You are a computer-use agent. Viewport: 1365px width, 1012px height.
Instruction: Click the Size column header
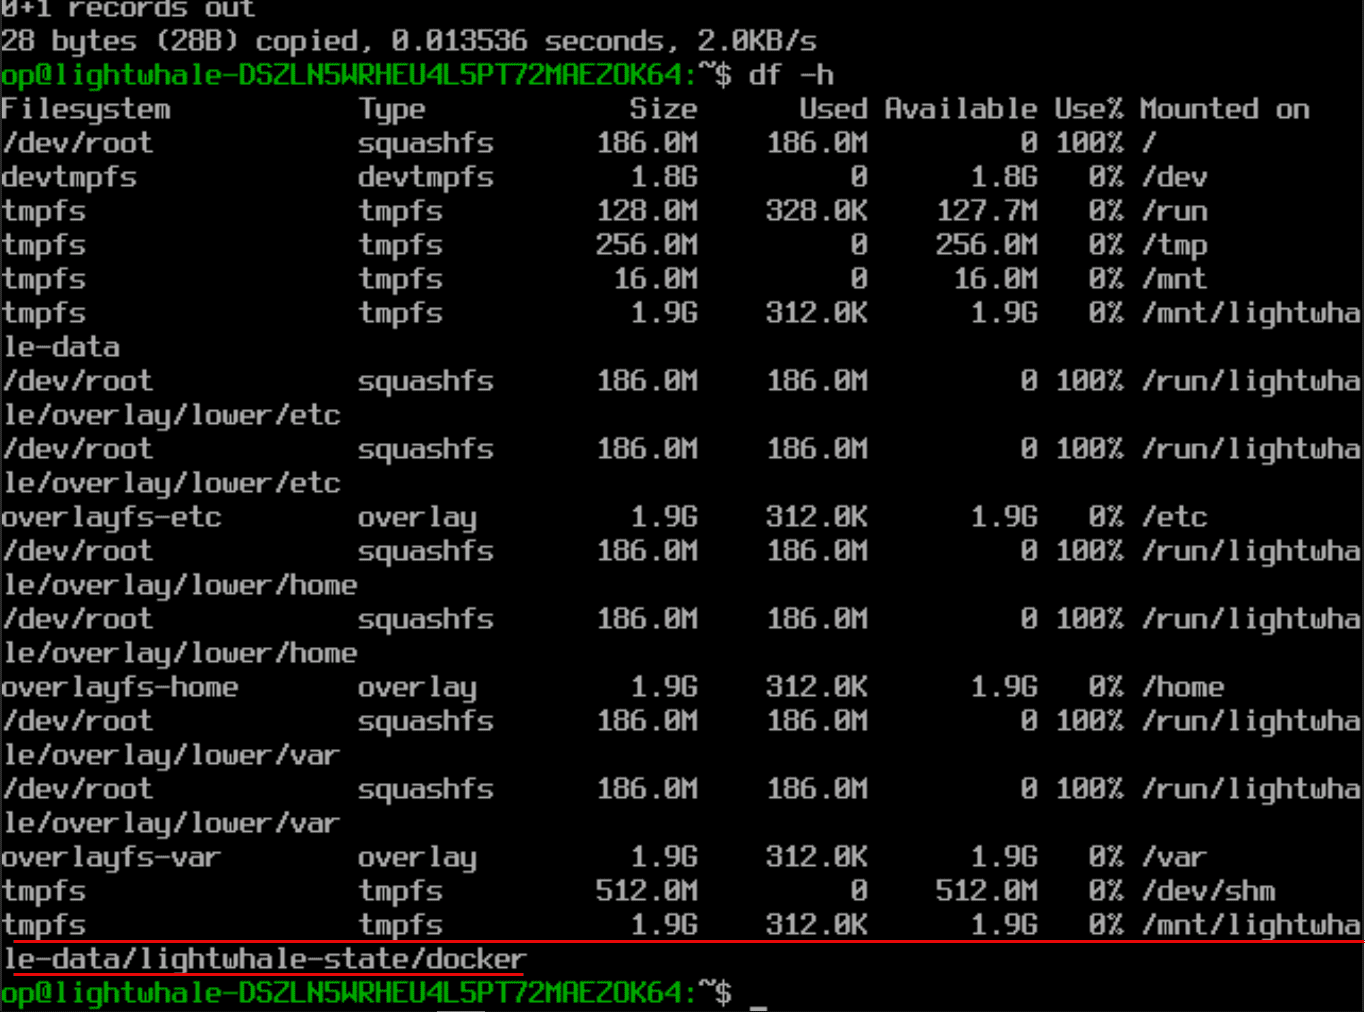pyautogui.click(x=663, y=109)
